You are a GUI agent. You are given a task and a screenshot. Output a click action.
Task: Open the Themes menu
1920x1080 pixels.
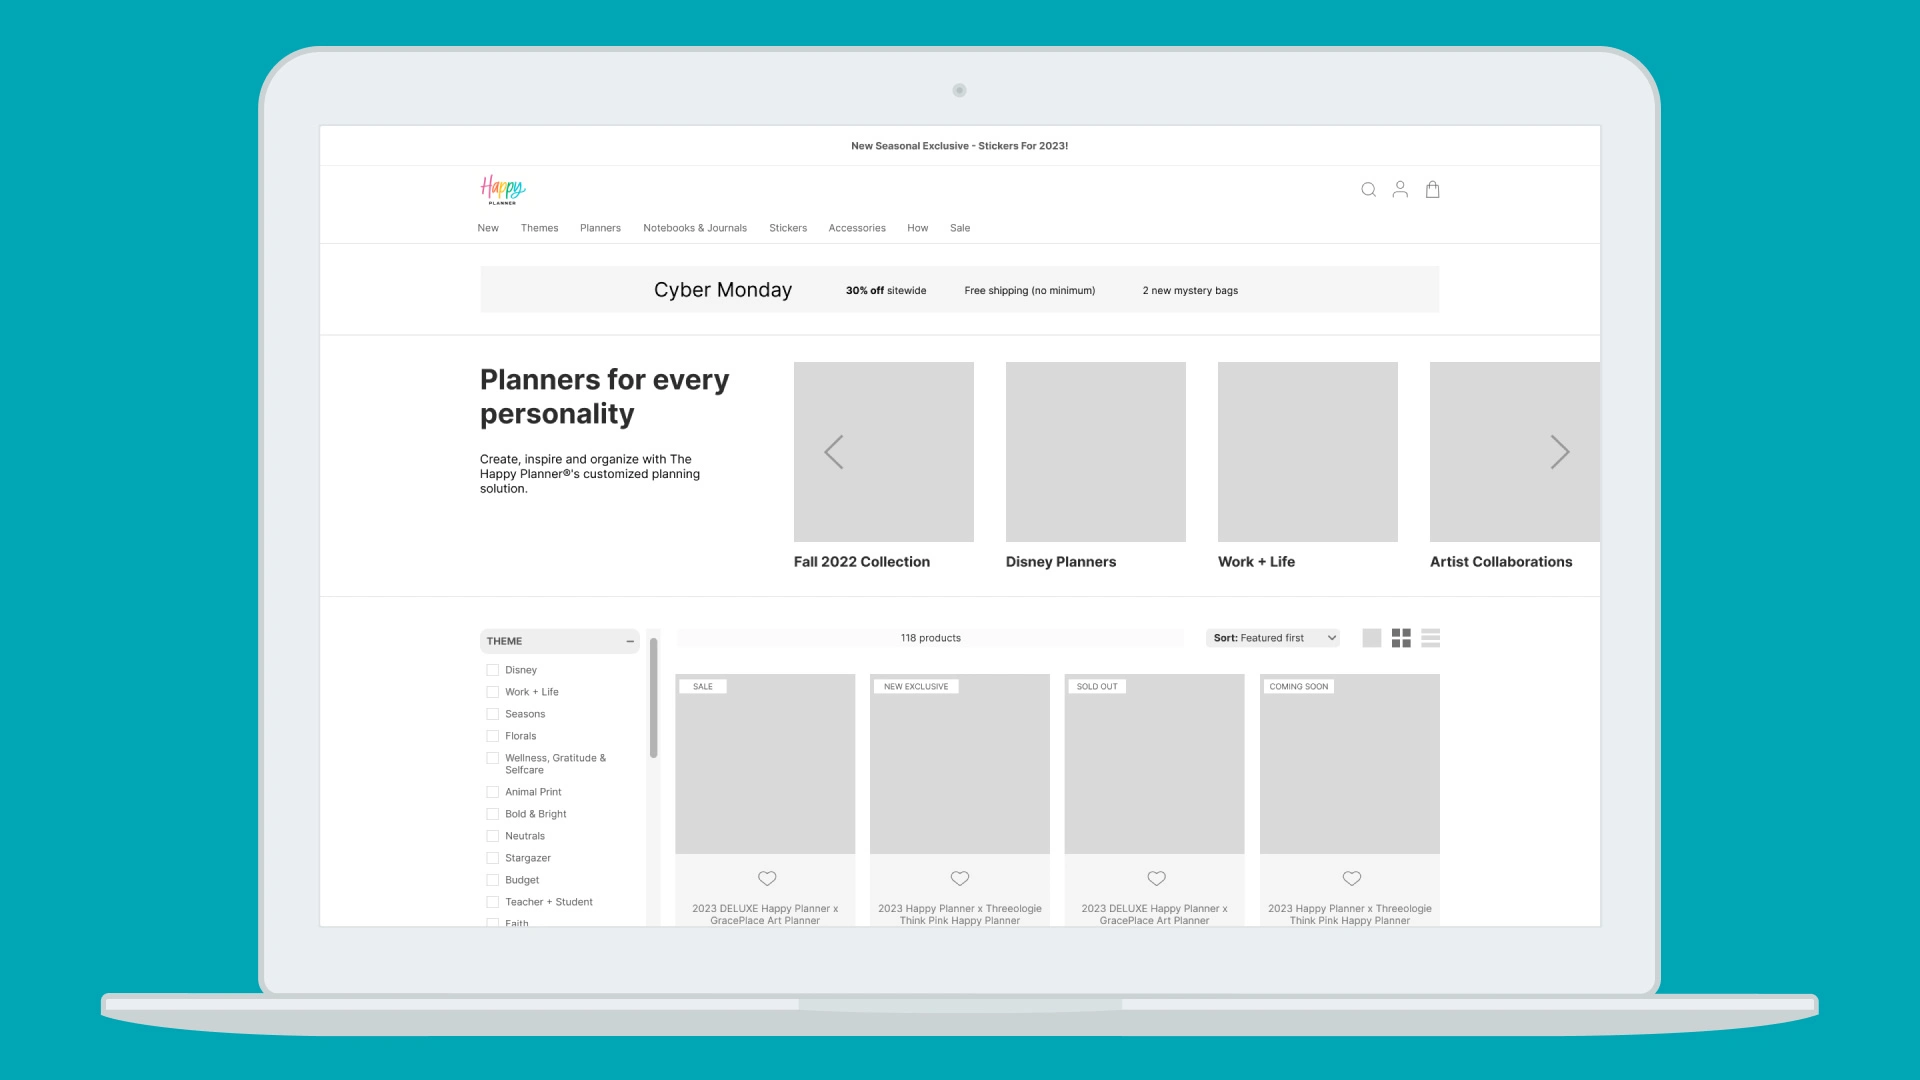click(539, 228)
